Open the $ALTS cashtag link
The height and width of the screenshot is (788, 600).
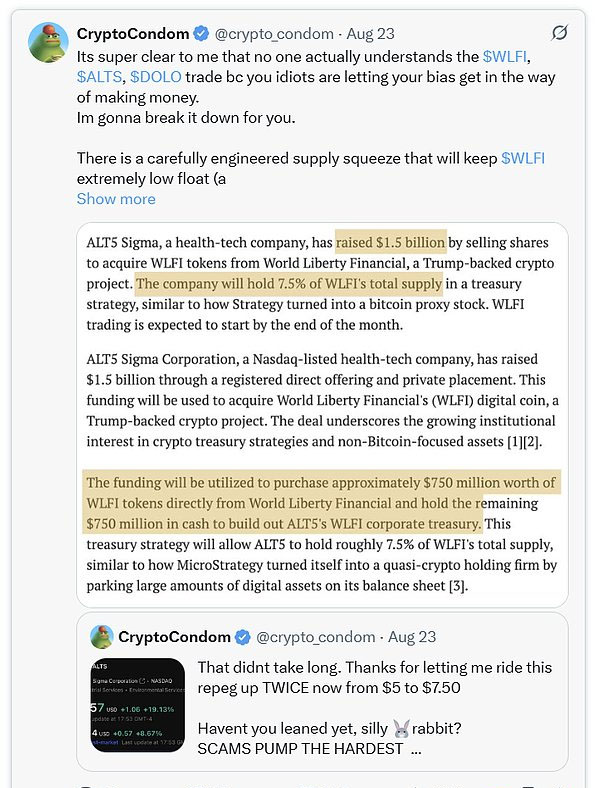point(99,76)
